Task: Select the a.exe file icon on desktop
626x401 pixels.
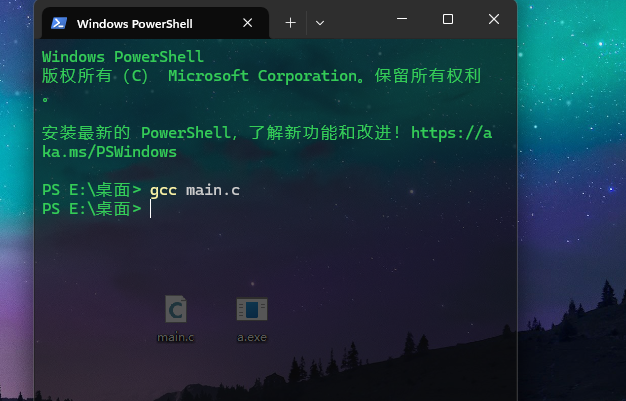Action: [251, 309]
